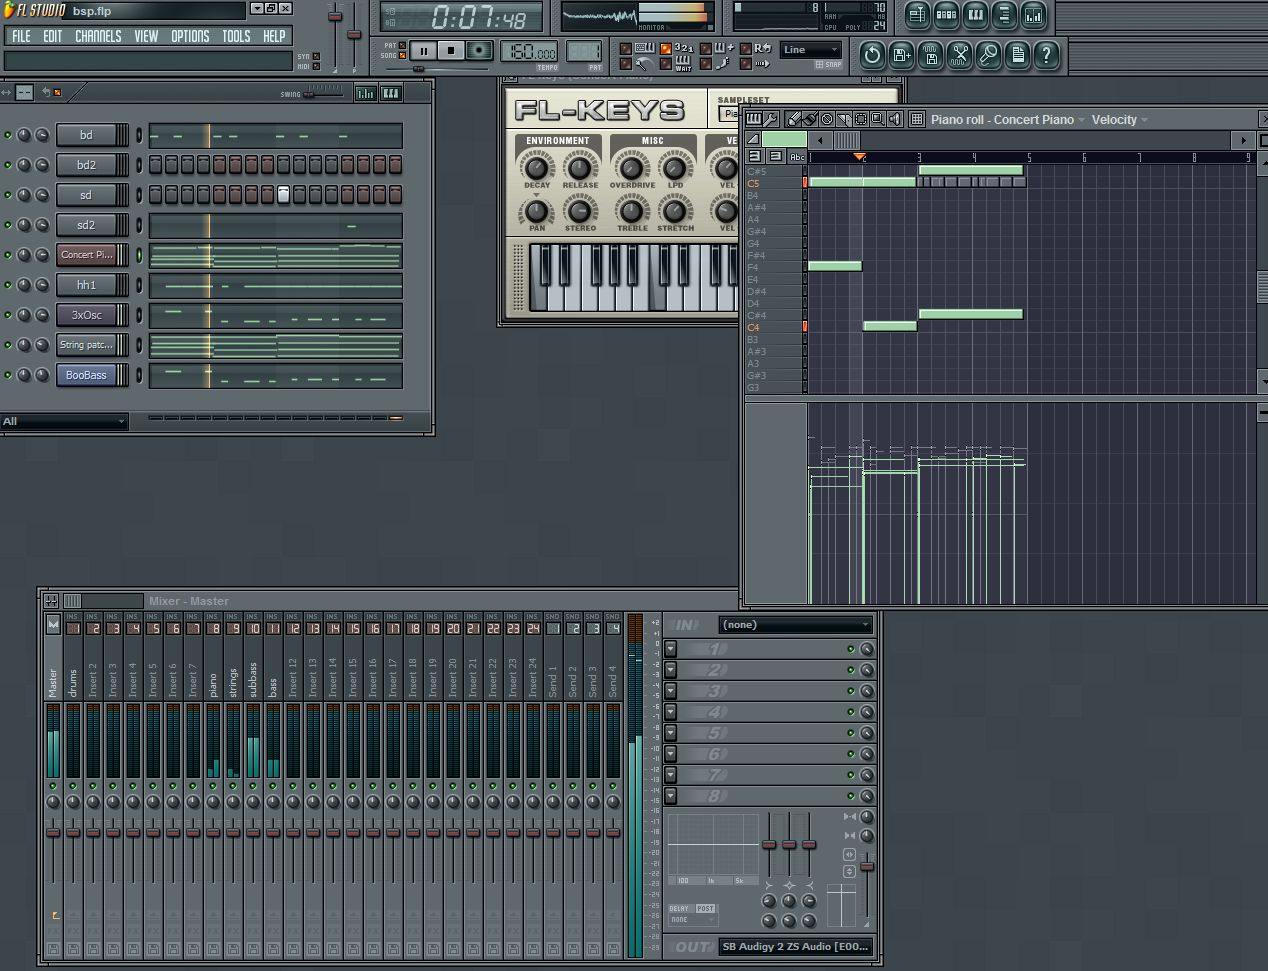Click the undo history round icon
Screen dimensions: 1268x971
point(872,55)
